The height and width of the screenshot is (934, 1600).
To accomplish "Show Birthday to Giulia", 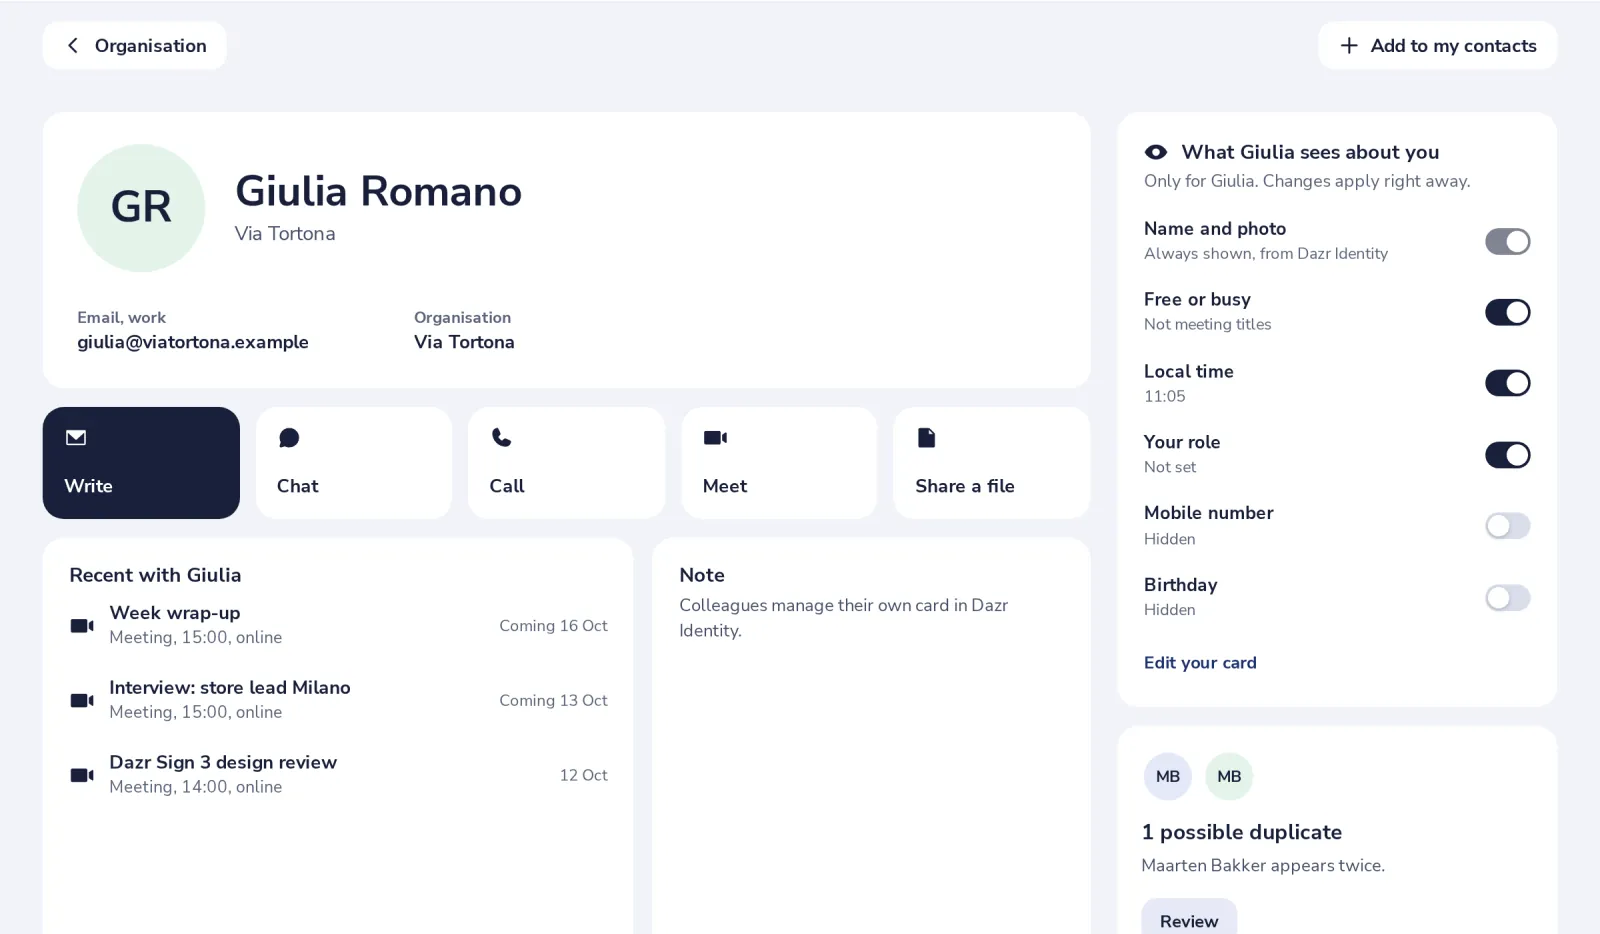I will (x=1507, y=598).
